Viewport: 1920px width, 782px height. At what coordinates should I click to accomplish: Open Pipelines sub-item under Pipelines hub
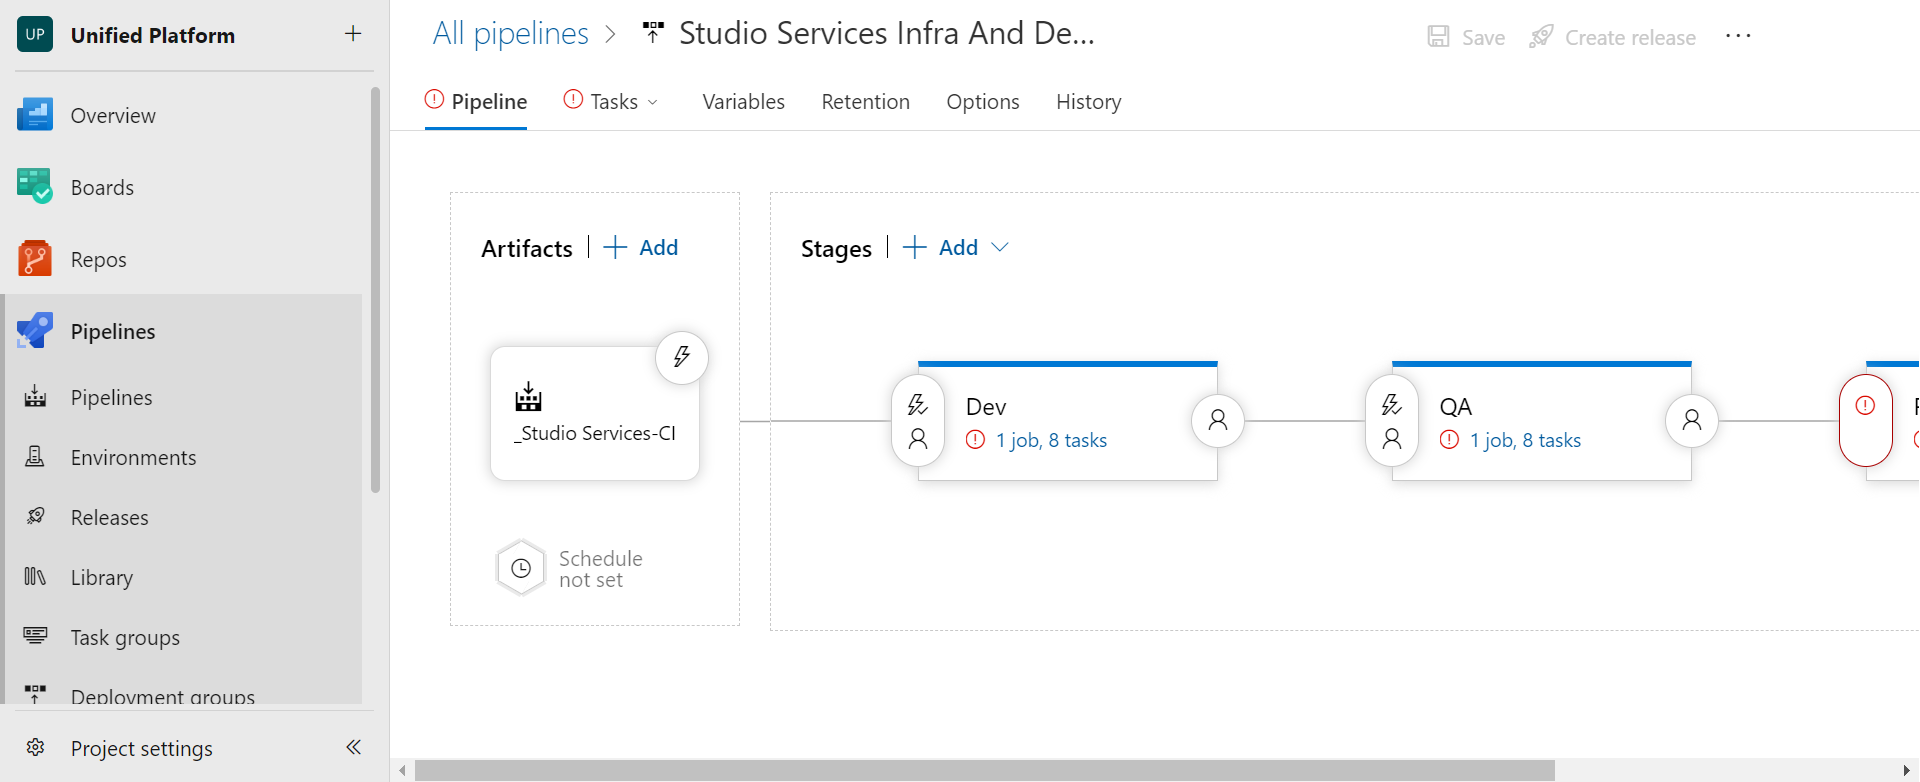[x=112, y=397]
